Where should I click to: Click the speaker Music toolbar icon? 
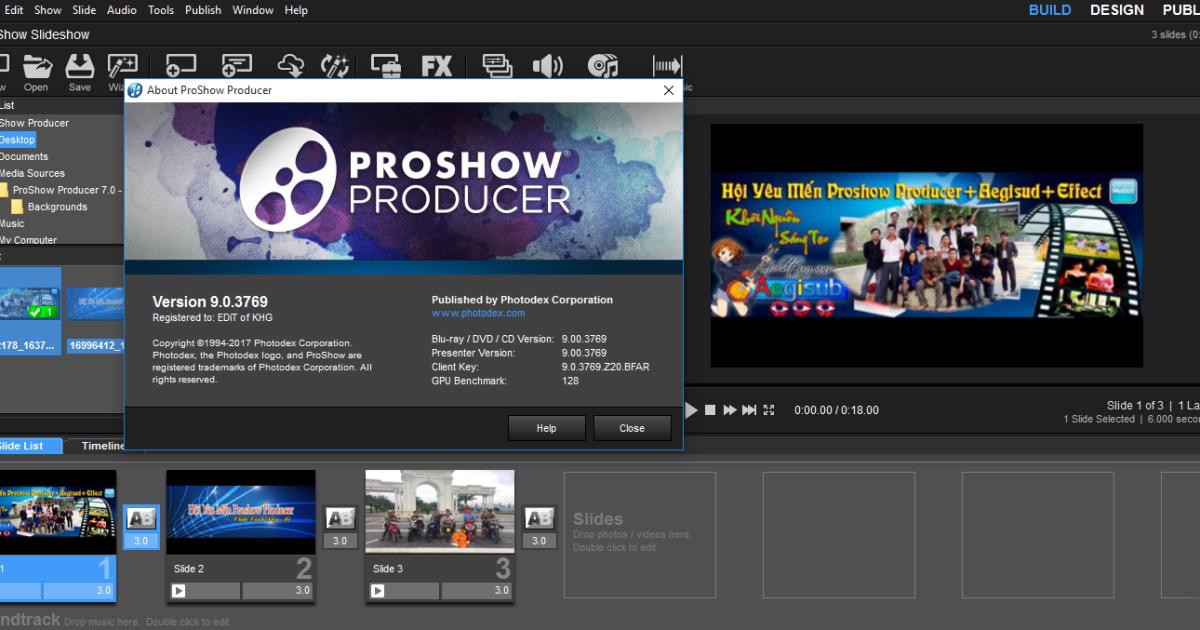pos(547,67)
